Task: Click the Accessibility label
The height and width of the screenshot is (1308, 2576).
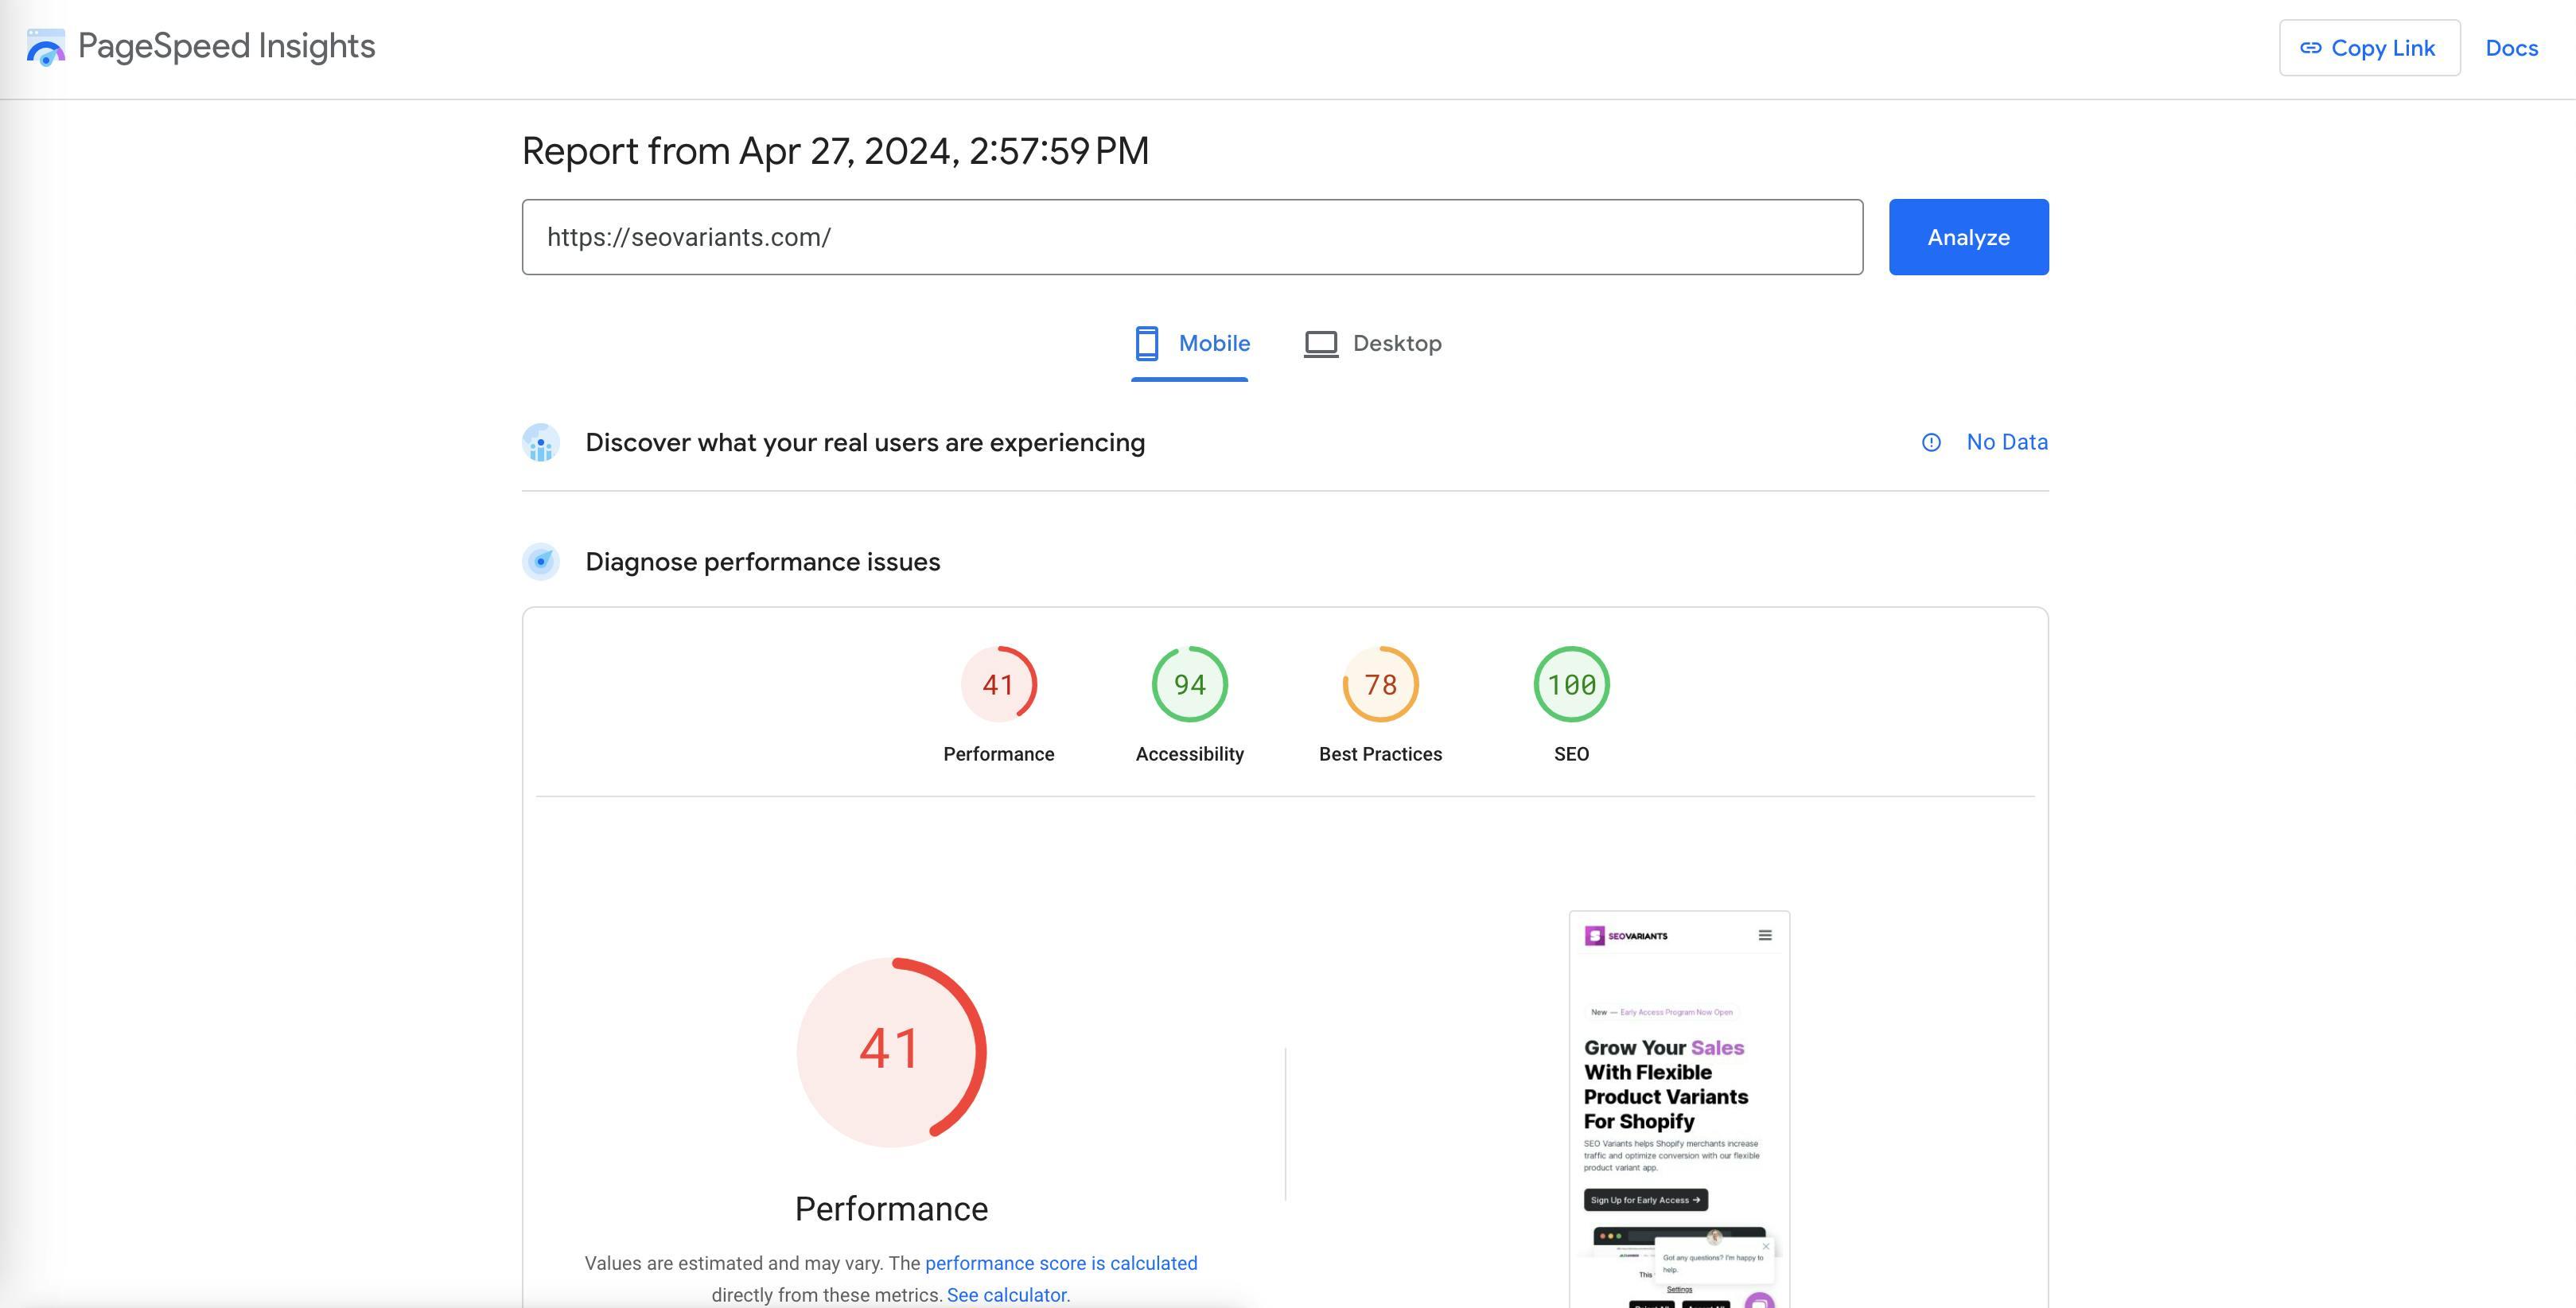Action: tap(1189, 754)
